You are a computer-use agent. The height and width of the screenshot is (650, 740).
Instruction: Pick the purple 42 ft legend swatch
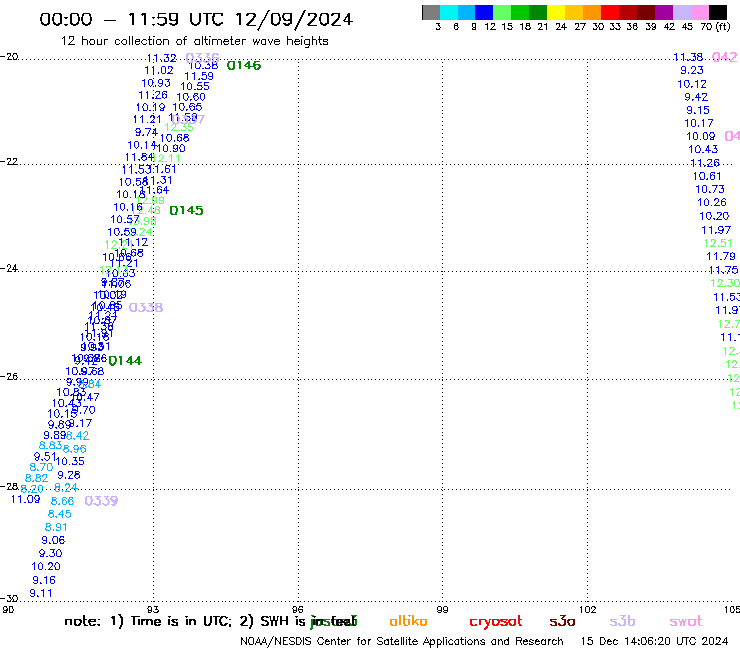(664, 12)
